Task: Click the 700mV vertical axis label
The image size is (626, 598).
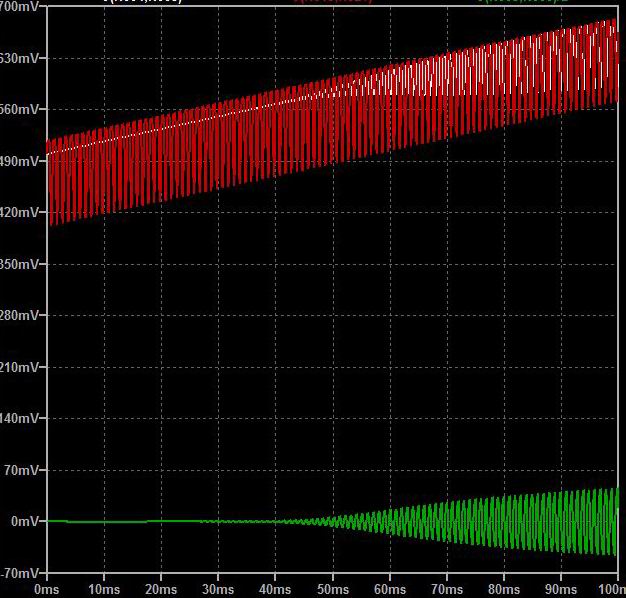Action: coord(20,6)
